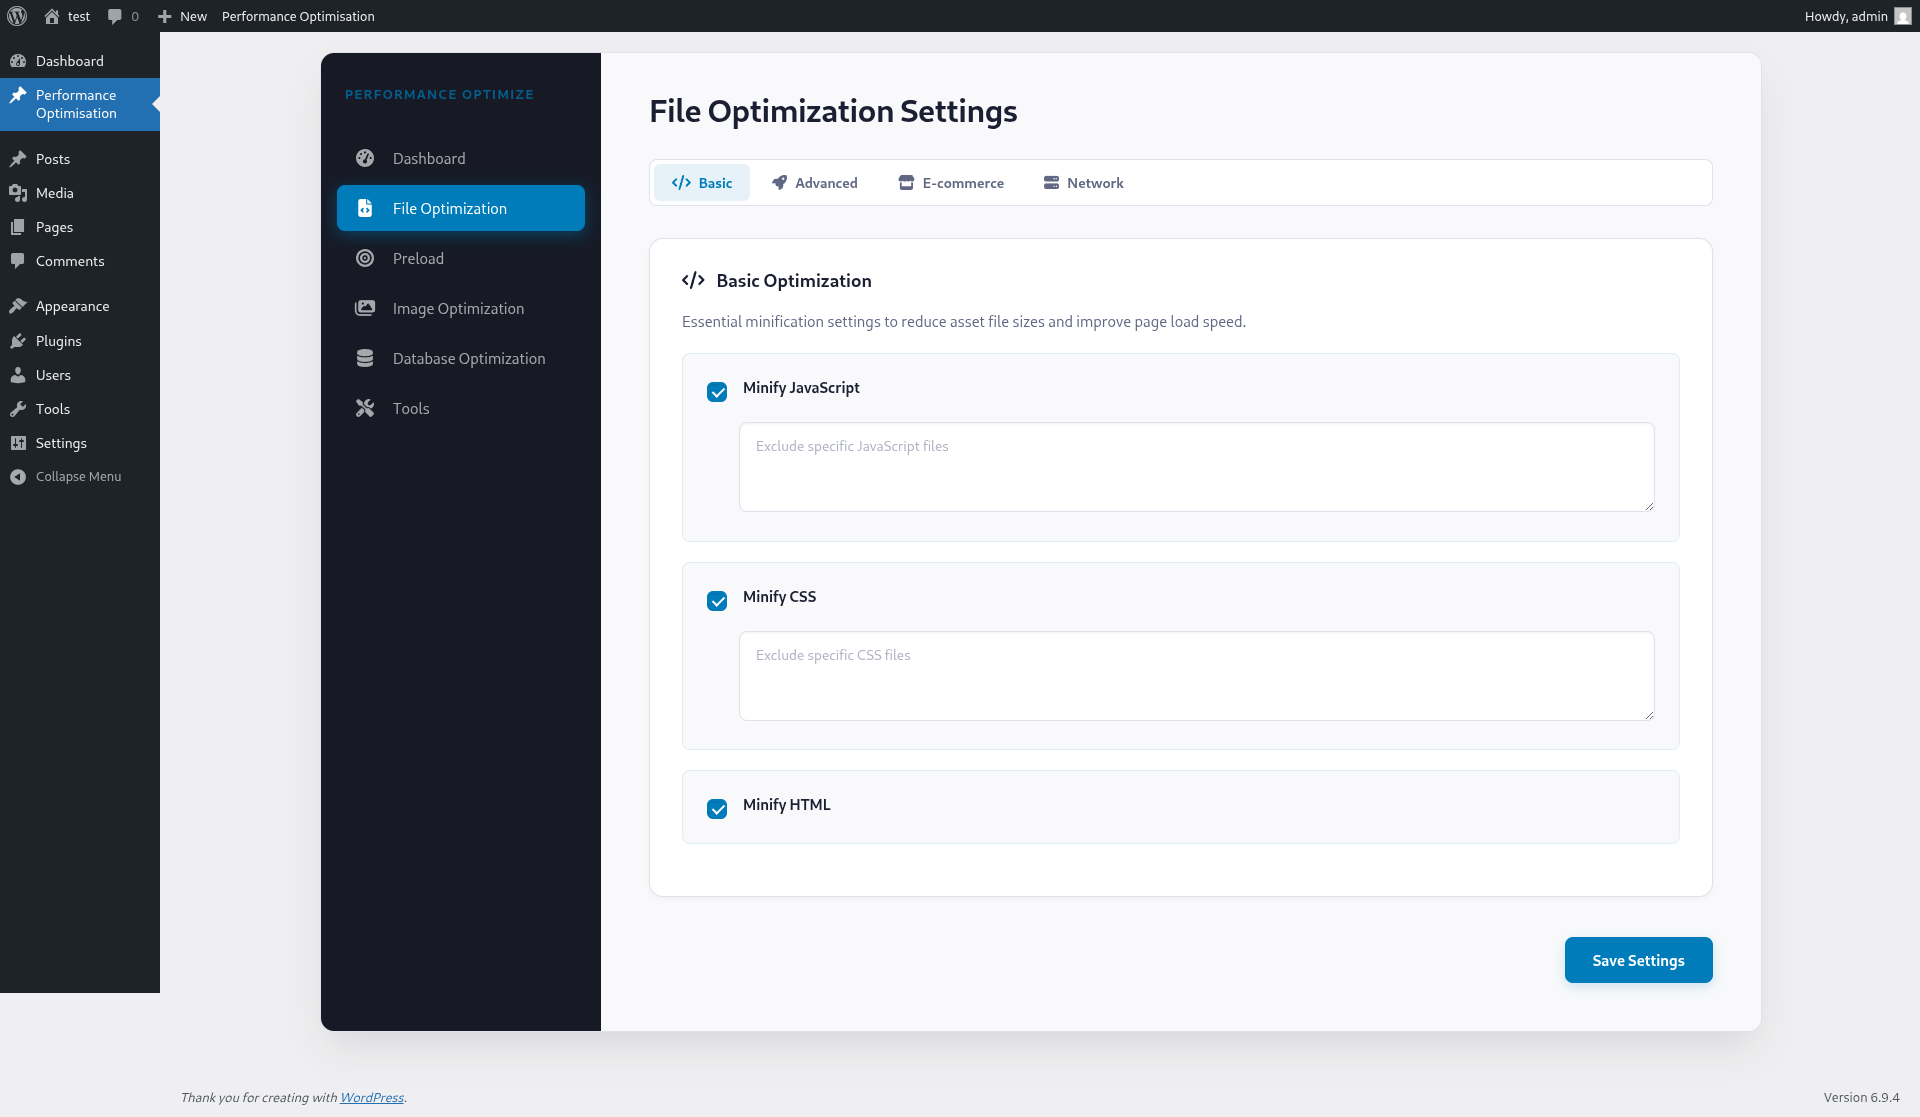Switch to the Advanced tab

(814, 182)
